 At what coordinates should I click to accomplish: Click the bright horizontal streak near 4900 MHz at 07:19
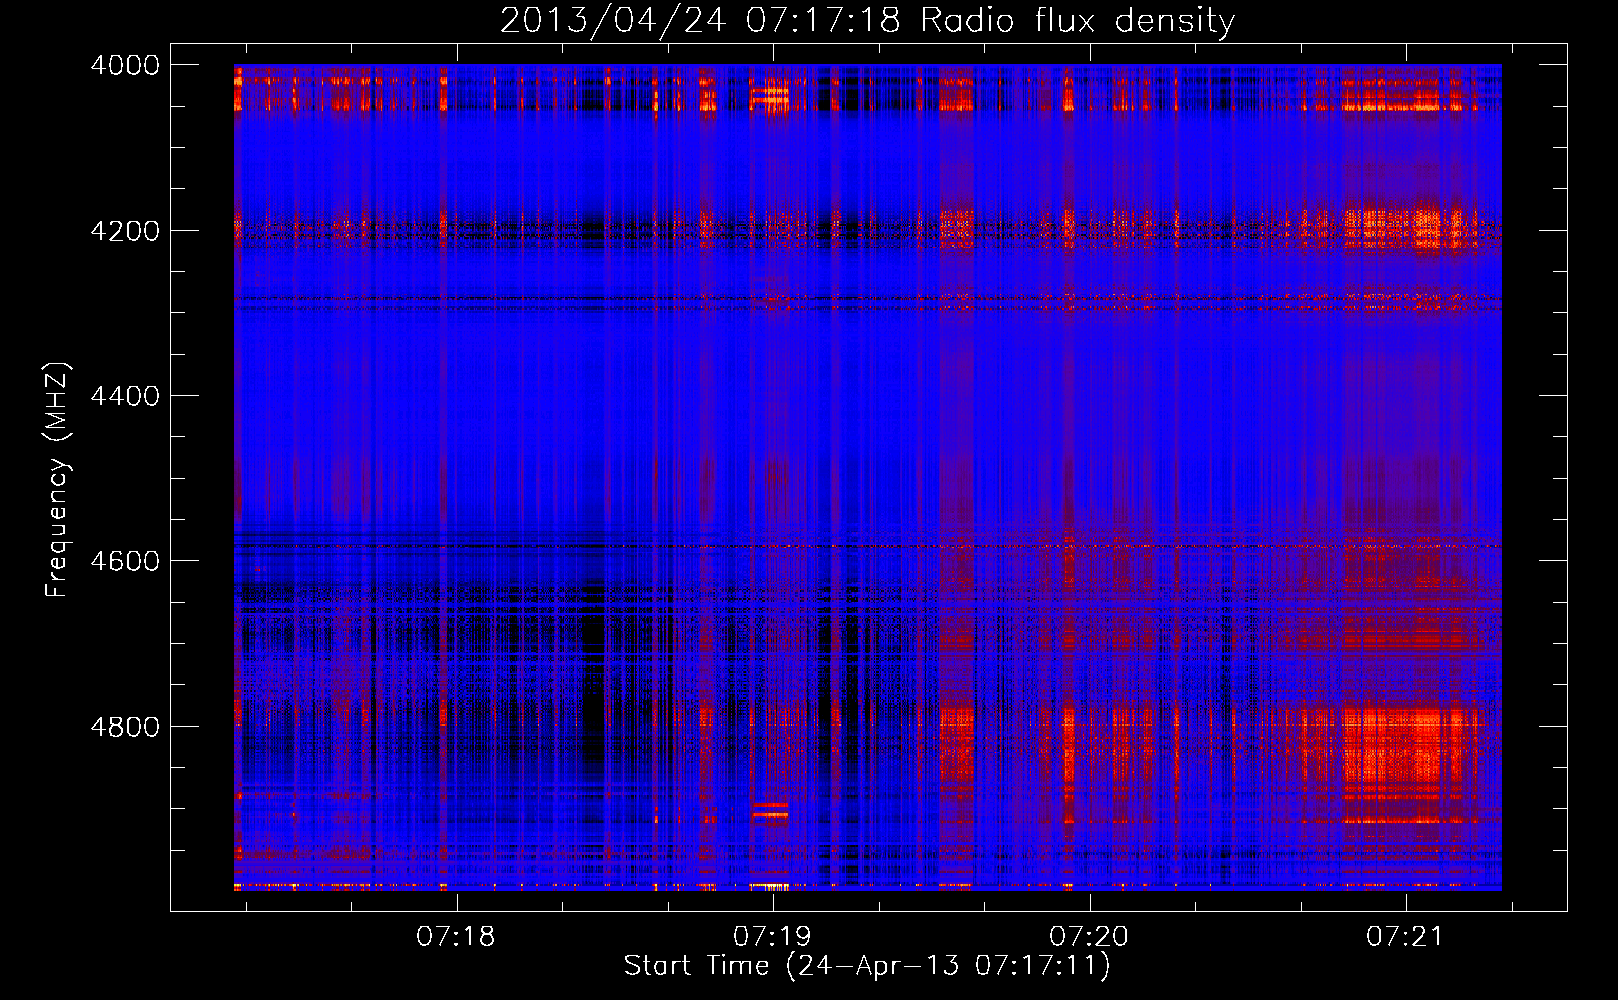[x=770, y=809]
